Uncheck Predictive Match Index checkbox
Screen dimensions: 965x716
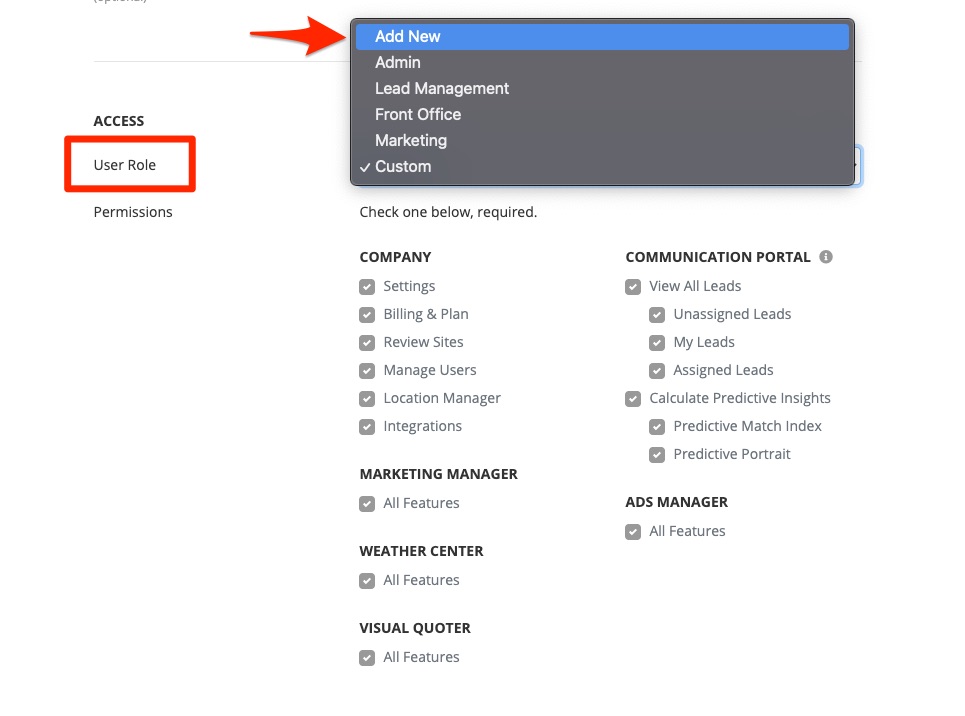tap(657, 427)
